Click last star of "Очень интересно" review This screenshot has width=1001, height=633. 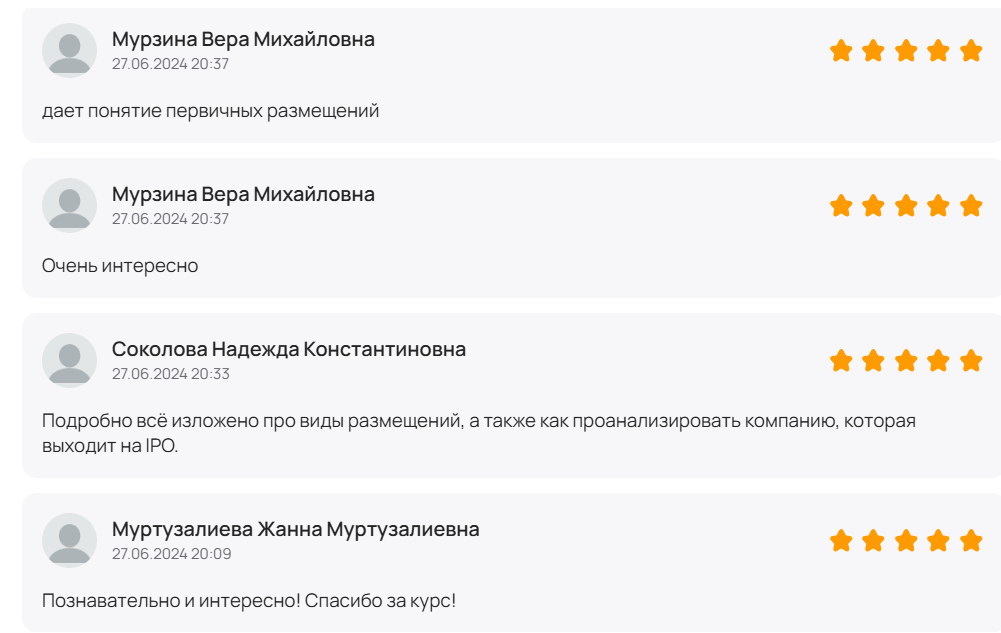(971, 206)
